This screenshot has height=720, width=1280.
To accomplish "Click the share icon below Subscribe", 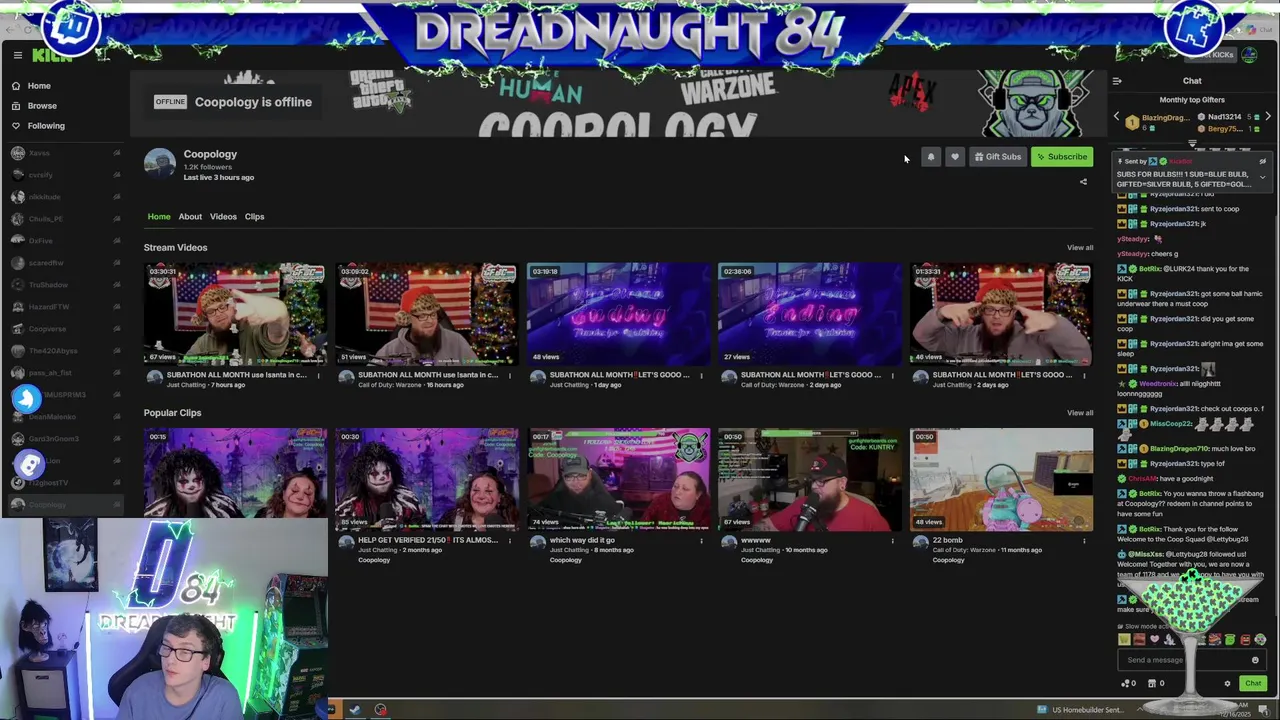I will pos(1083,182).
